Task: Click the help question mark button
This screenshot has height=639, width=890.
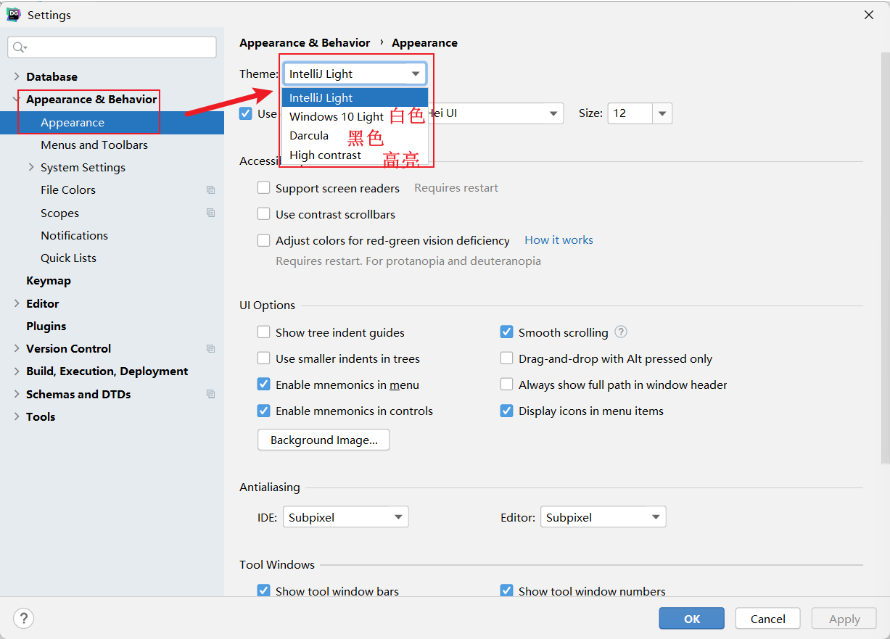Action: 24,618
